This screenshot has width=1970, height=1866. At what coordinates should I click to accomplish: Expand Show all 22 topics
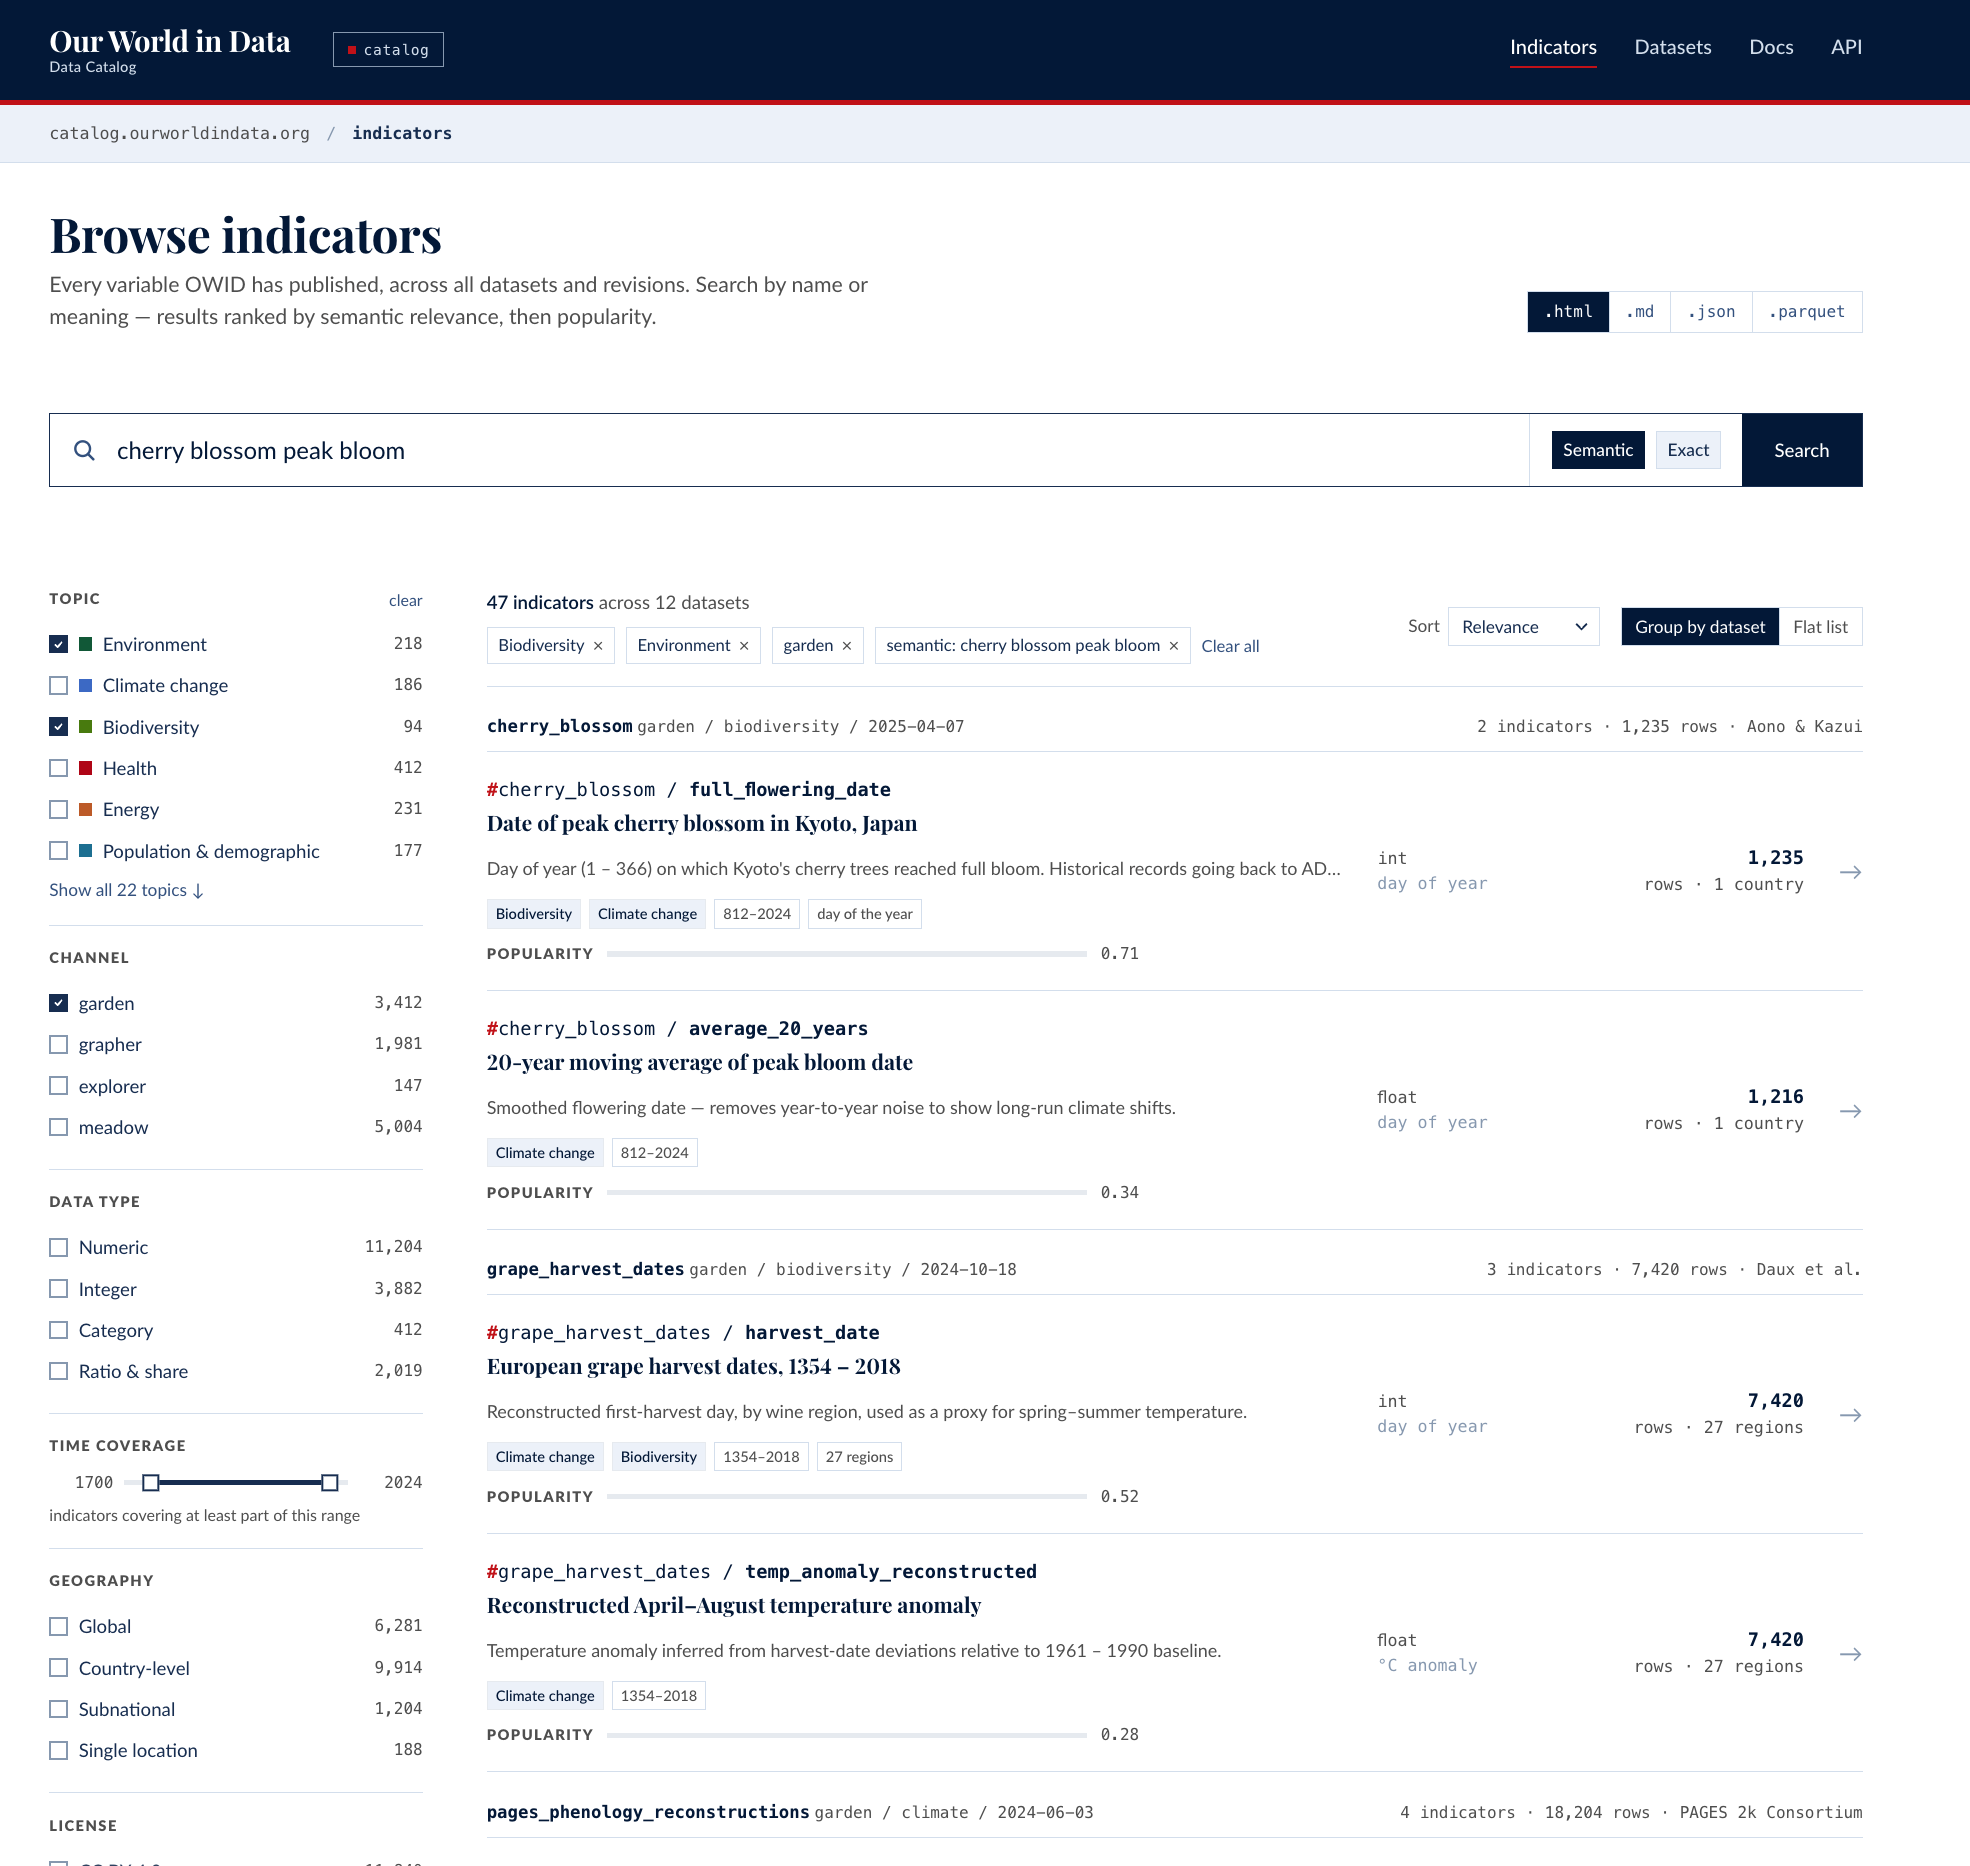pyautogui.click(x=126, y=890)
